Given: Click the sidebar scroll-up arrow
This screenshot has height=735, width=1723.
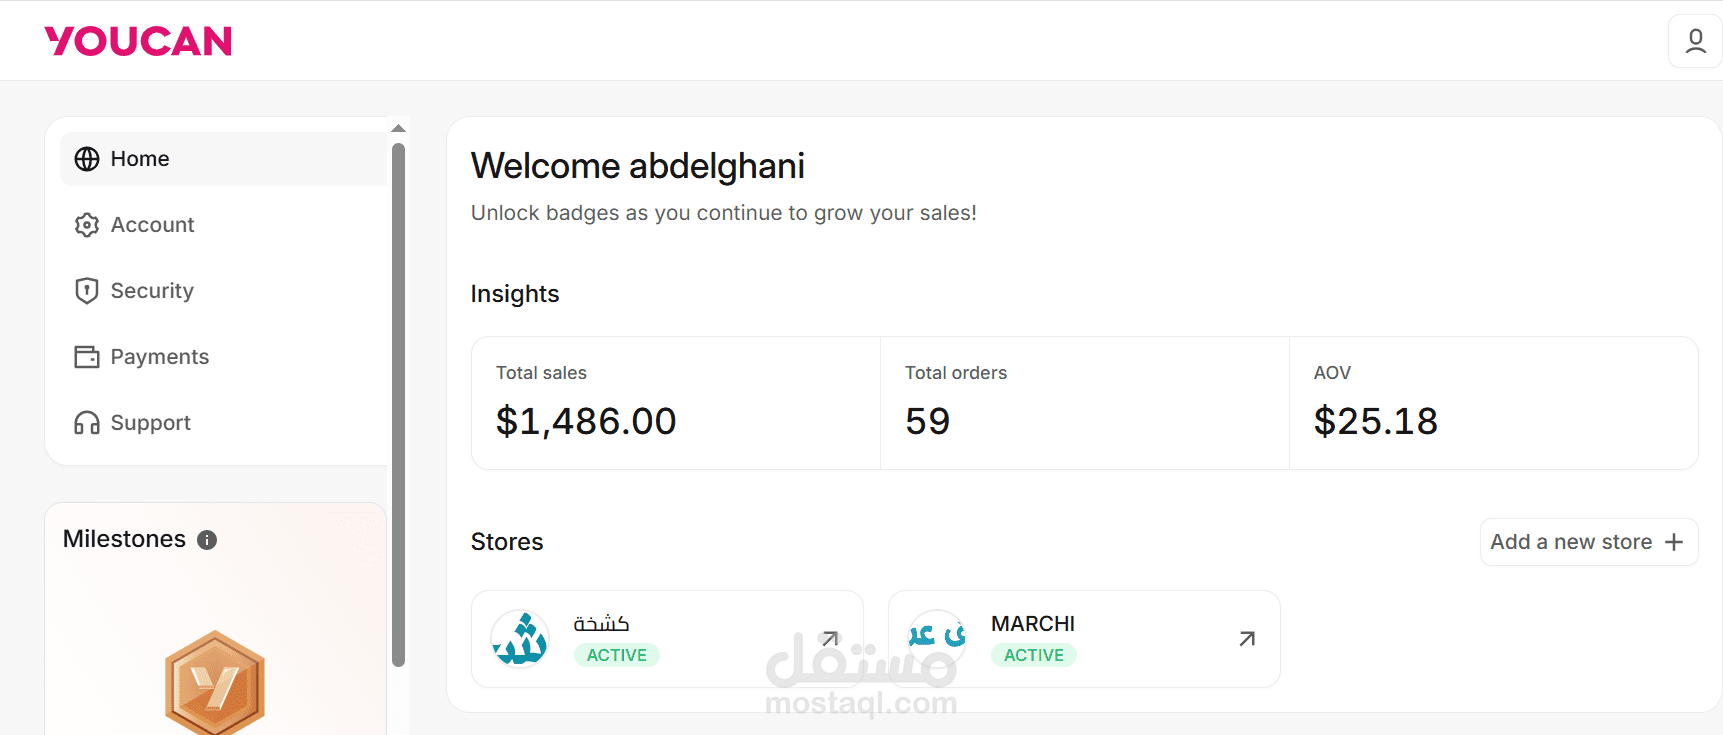Looking at the screenshot, I should click(x=398, y=128).
